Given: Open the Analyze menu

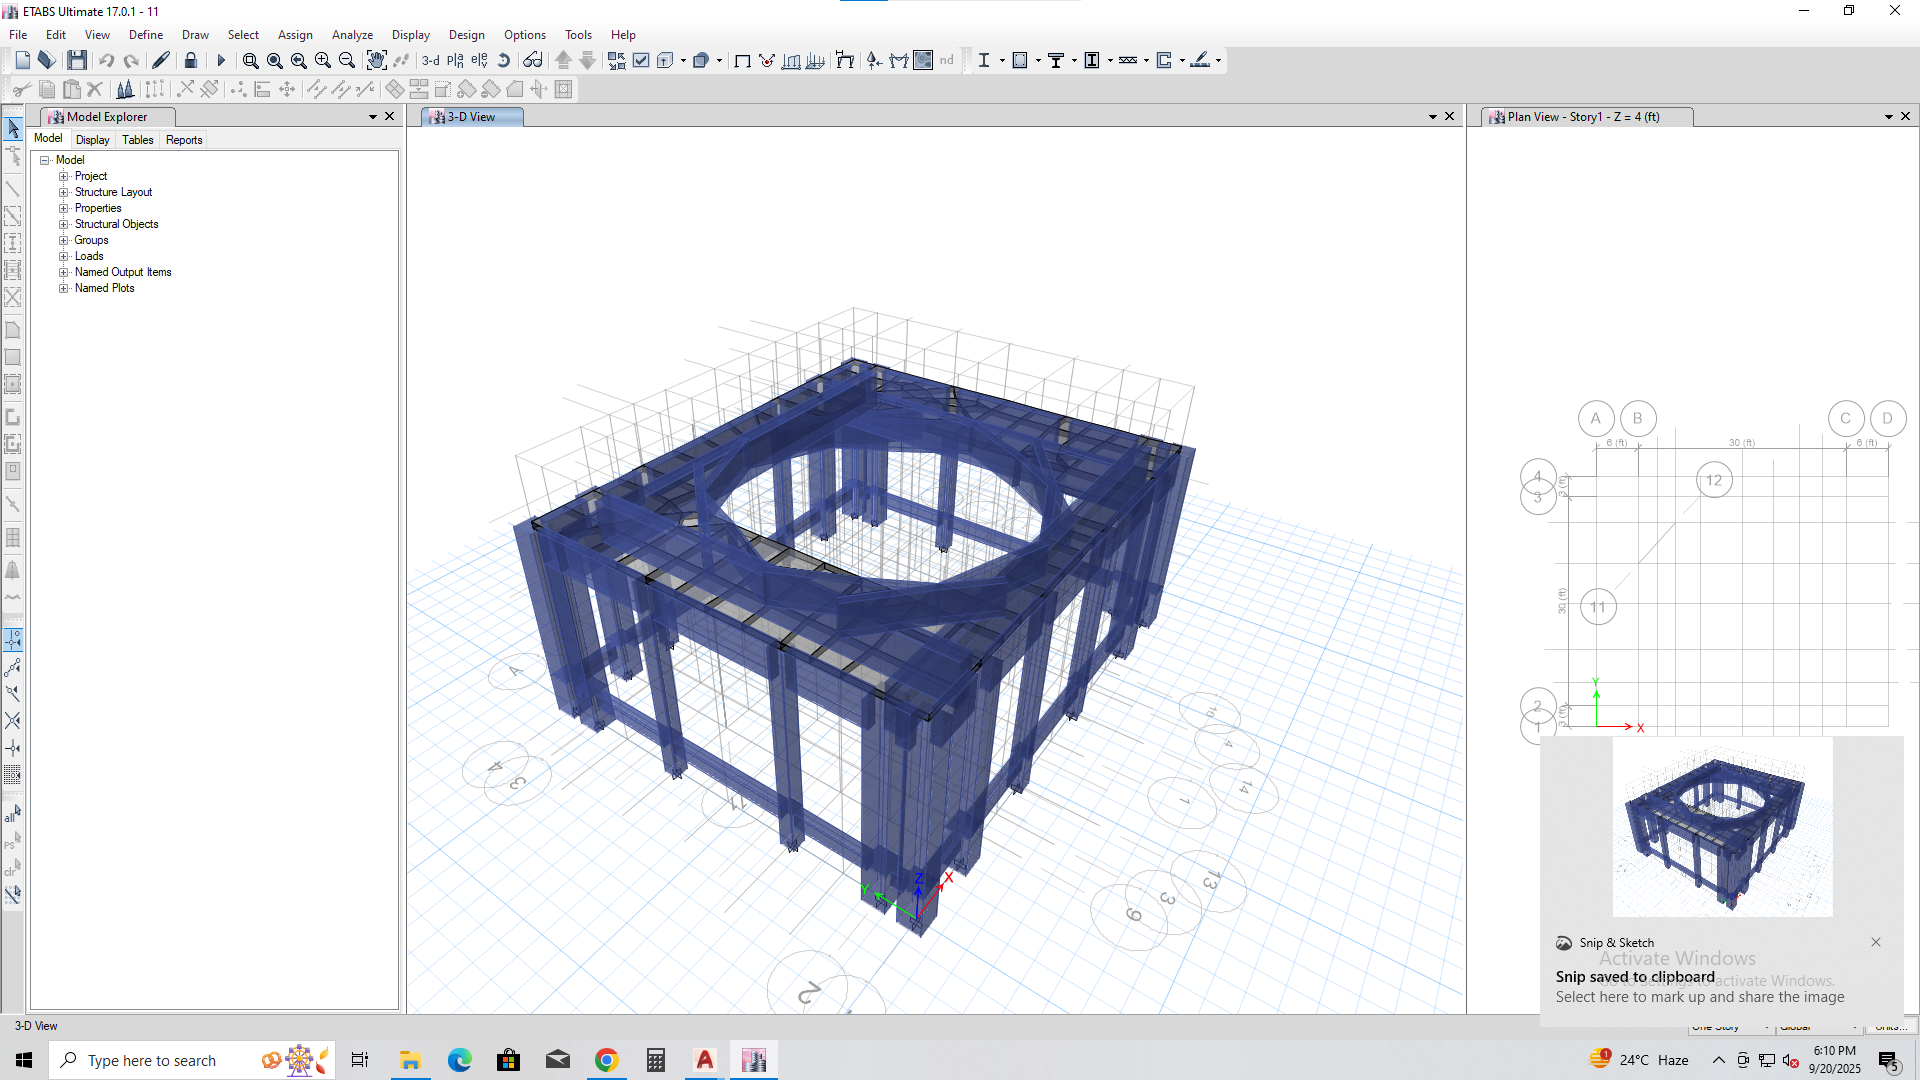Looking at the screenshot, I should tap(352, 34).
